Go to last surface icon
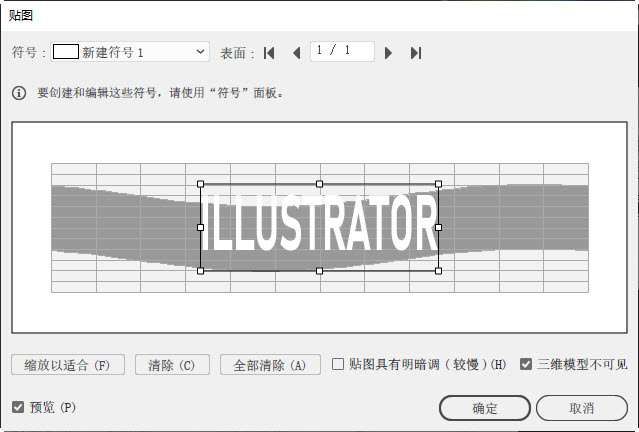This screenshot has height=432, width=639. [x=416, y=53]
